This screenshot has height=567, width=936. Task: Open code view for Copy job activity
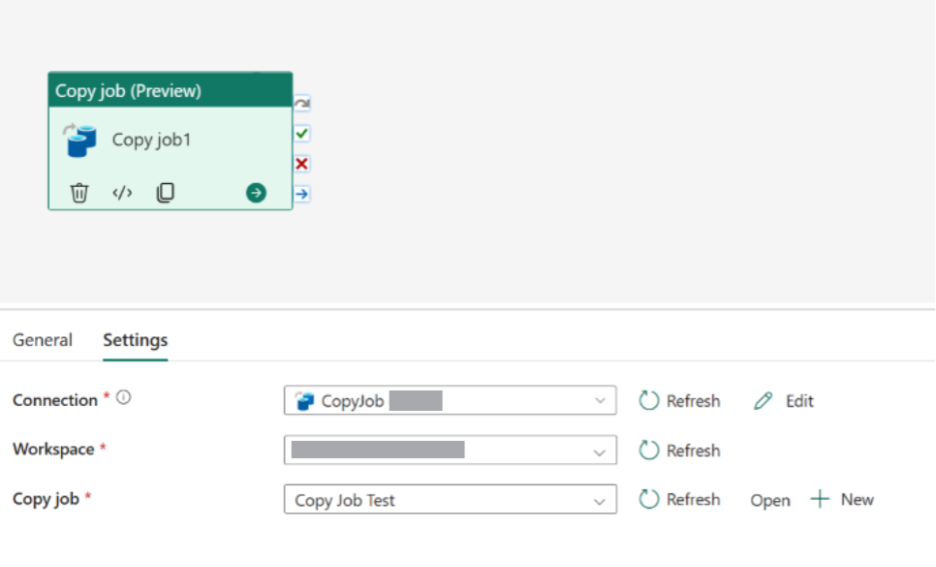point(122,193)
